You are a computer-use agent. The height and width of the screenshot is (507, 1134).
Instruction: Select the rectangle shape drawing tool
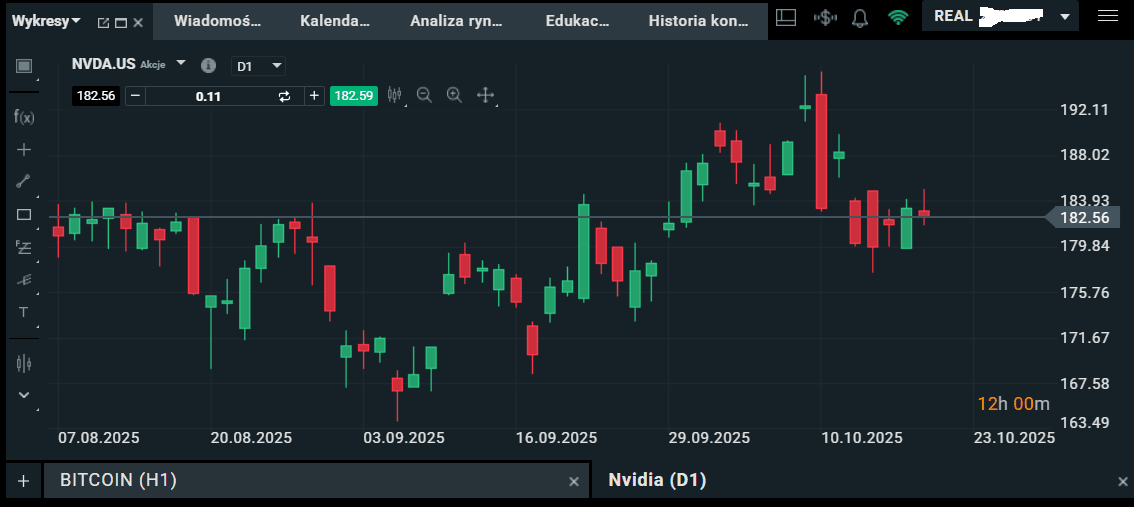click(24, 214)
